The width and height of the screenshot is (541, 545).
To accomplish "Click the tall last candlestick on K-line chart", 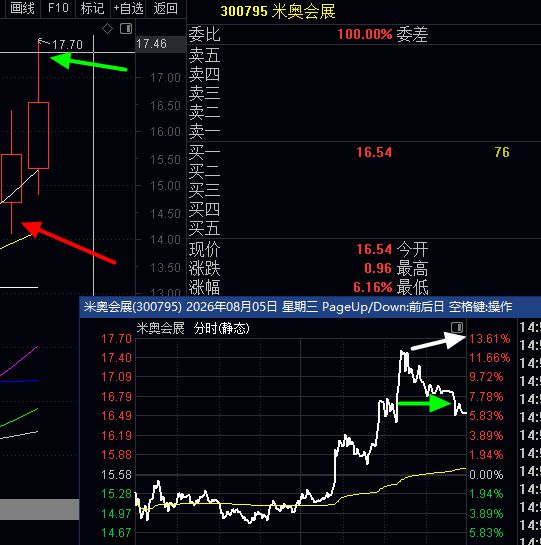I will (38, 135).
